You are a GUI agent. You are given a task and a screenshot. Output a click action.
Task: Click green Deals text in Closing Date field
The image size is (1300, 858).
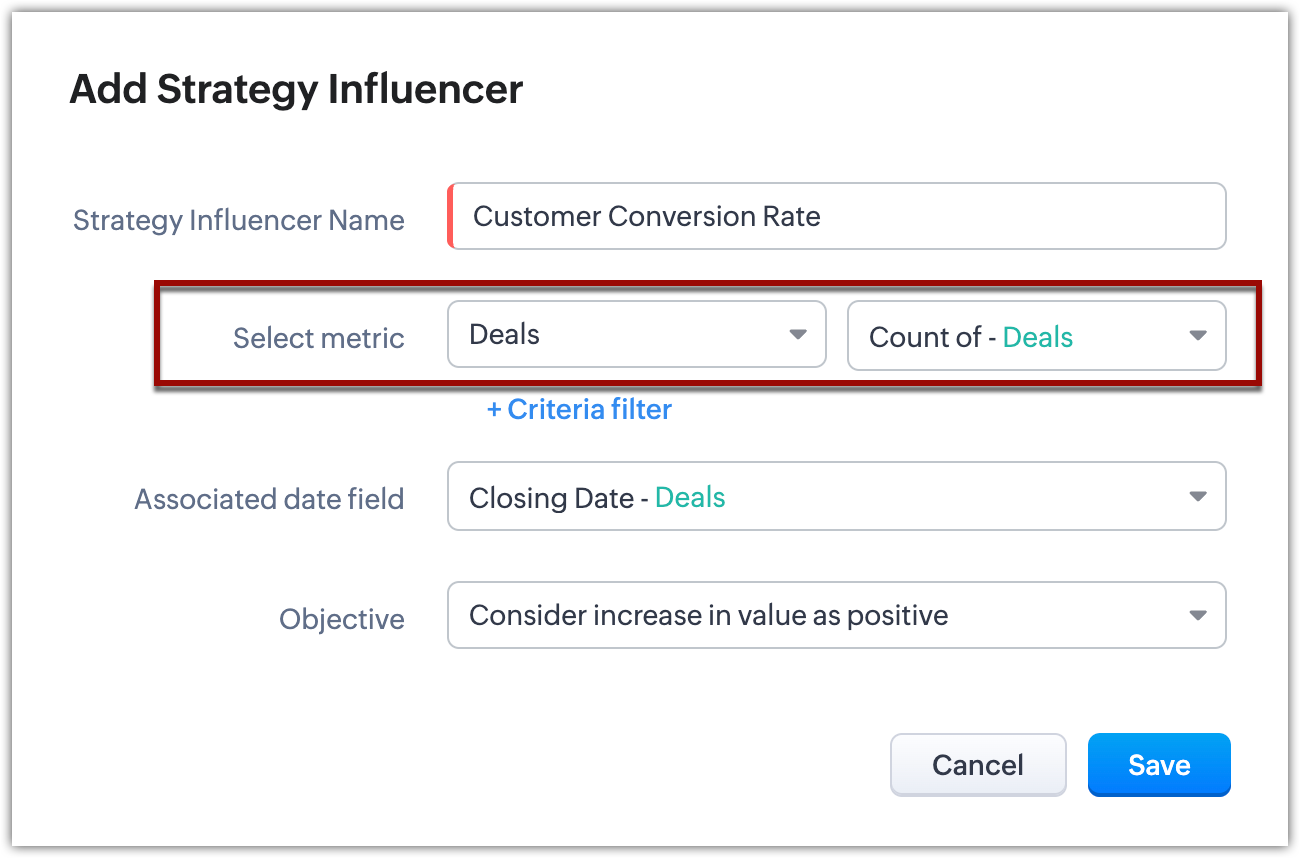pos(690,497)
